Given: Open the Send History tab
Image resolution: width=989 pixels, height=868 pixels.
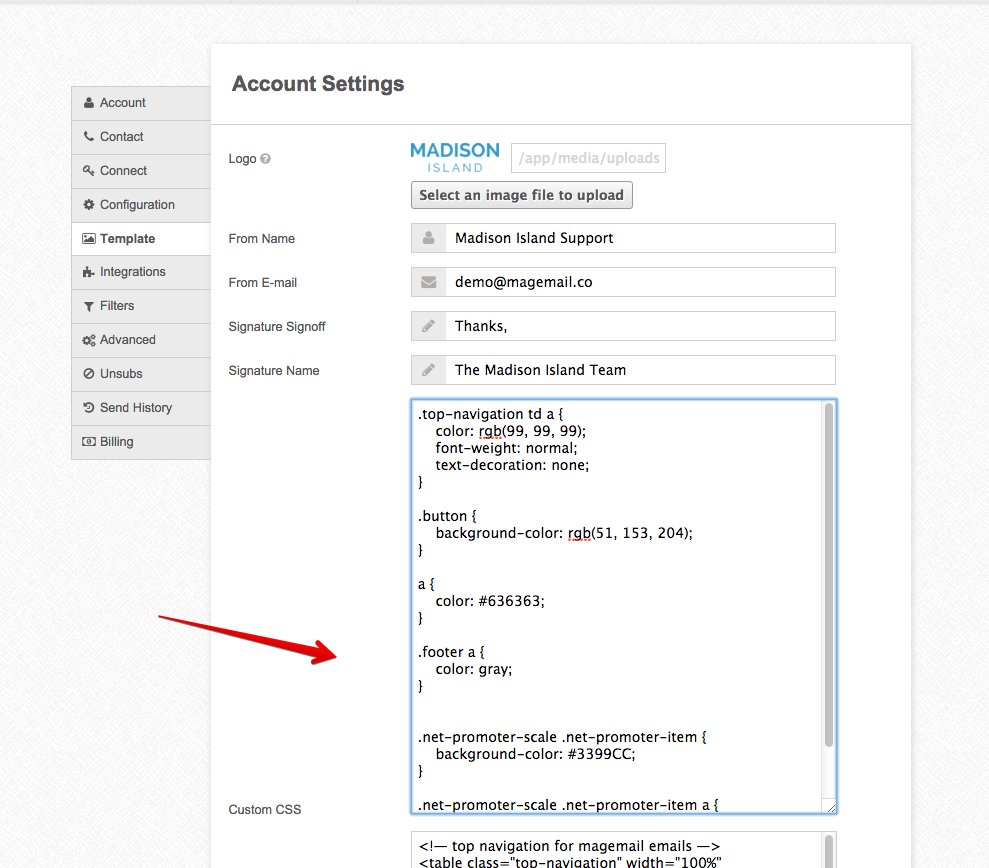Looking at the screenshot, I should coord(141,408).
